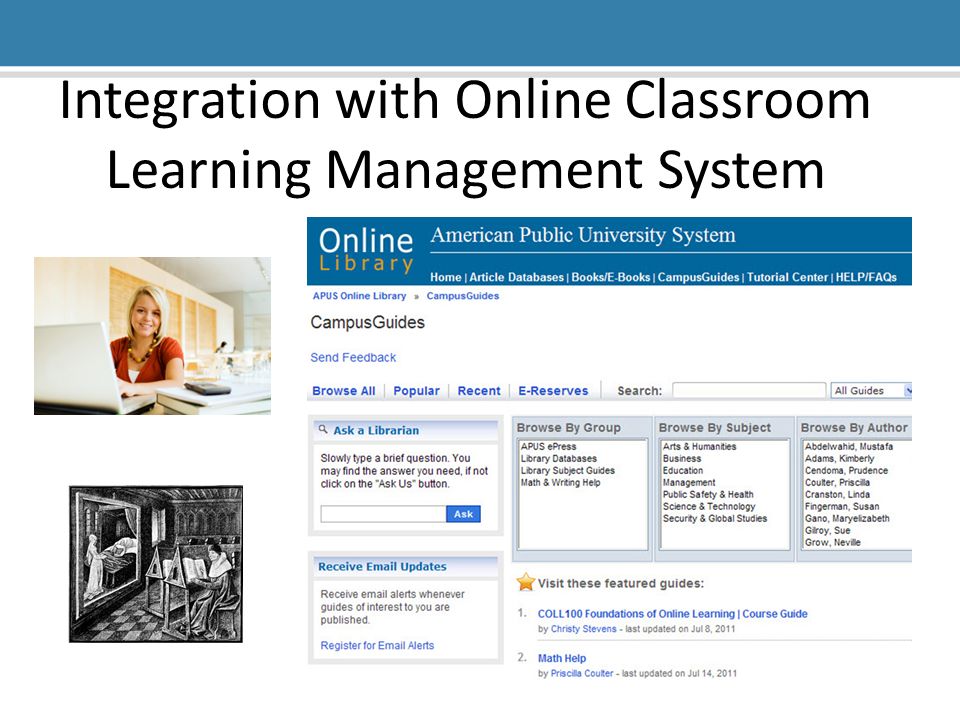960x720 pixels.
Task: Open the Math Help featured guide
Action: (x=561, y=658)
